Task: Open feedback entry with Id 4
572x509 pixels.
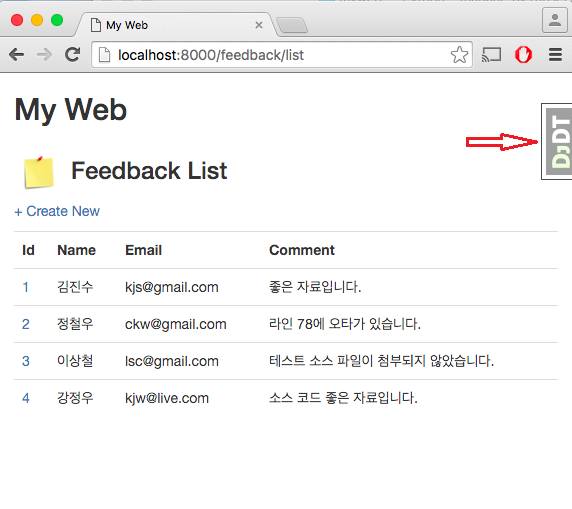Action: point(26,398)
